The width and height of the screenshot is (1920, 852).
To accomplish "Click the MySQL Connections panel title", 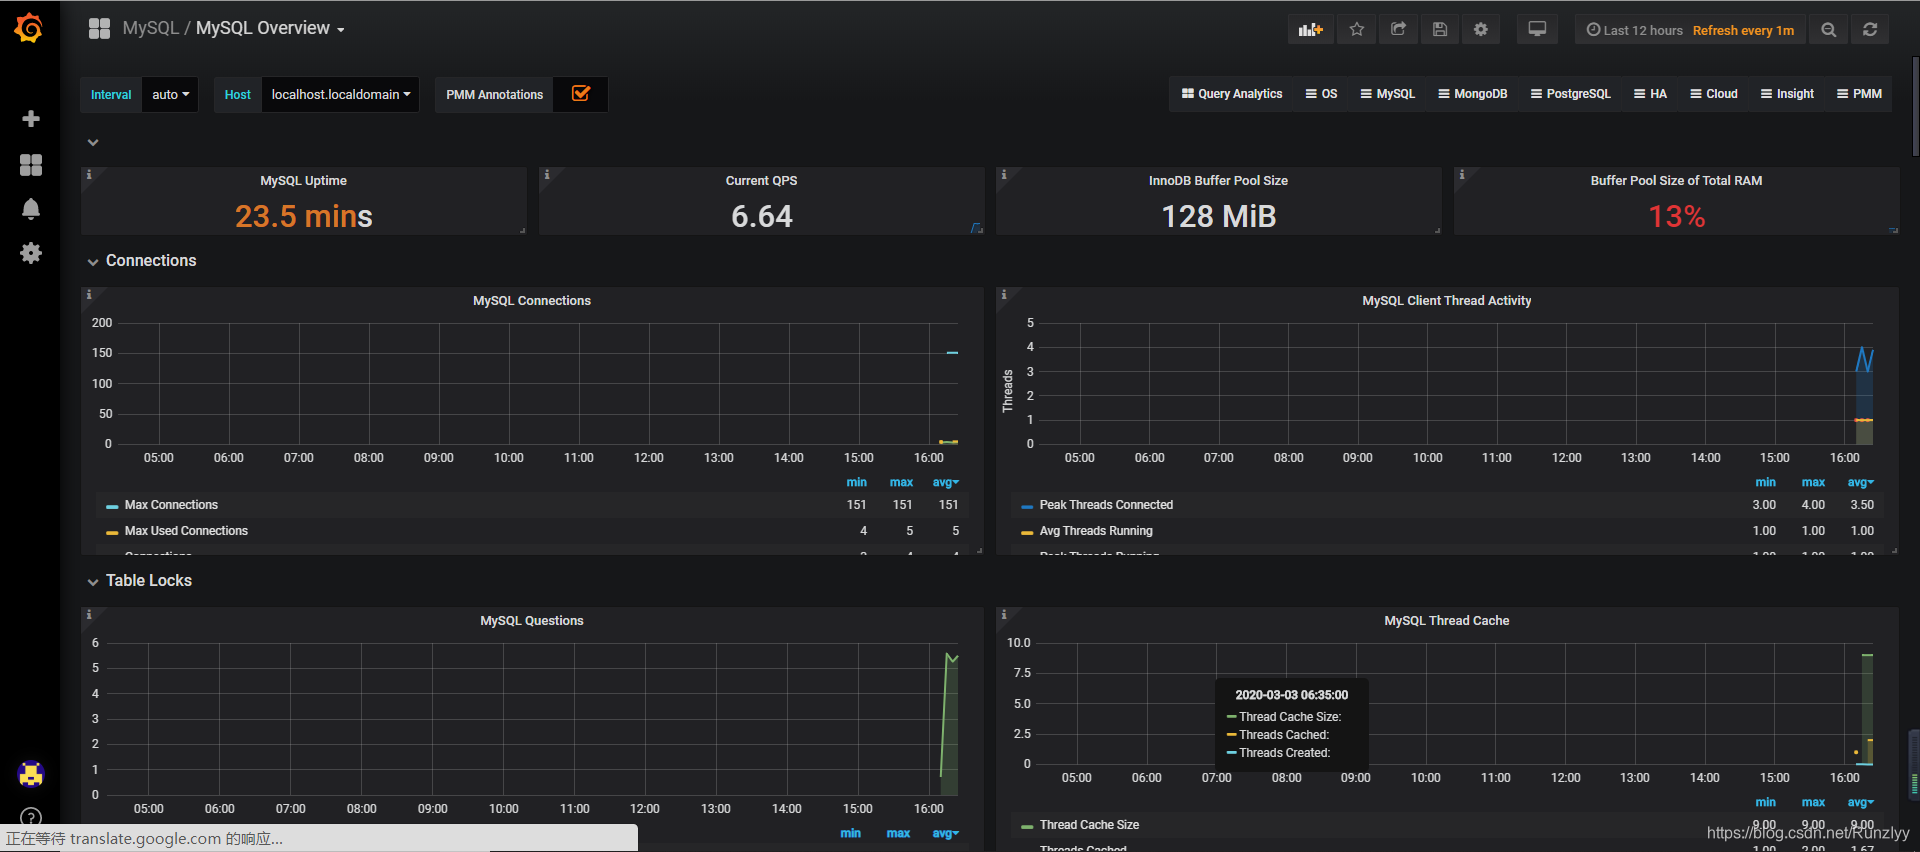I will (x=532, y=301).
